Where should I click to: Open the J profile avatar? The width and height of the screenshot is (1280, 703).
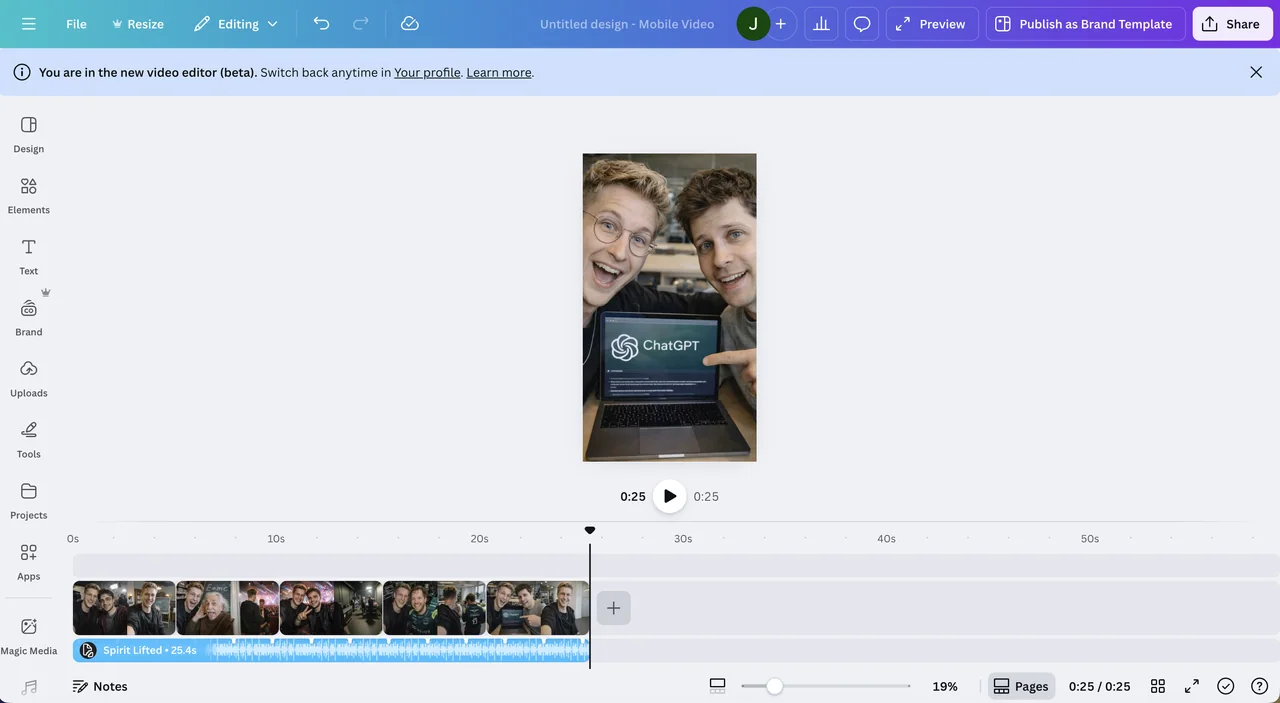[x=753, y=24]
